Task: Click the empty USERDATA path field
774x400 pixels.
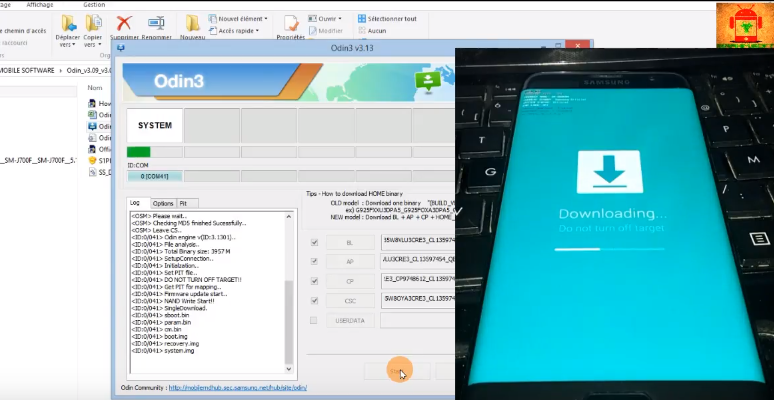Action: 418,320
